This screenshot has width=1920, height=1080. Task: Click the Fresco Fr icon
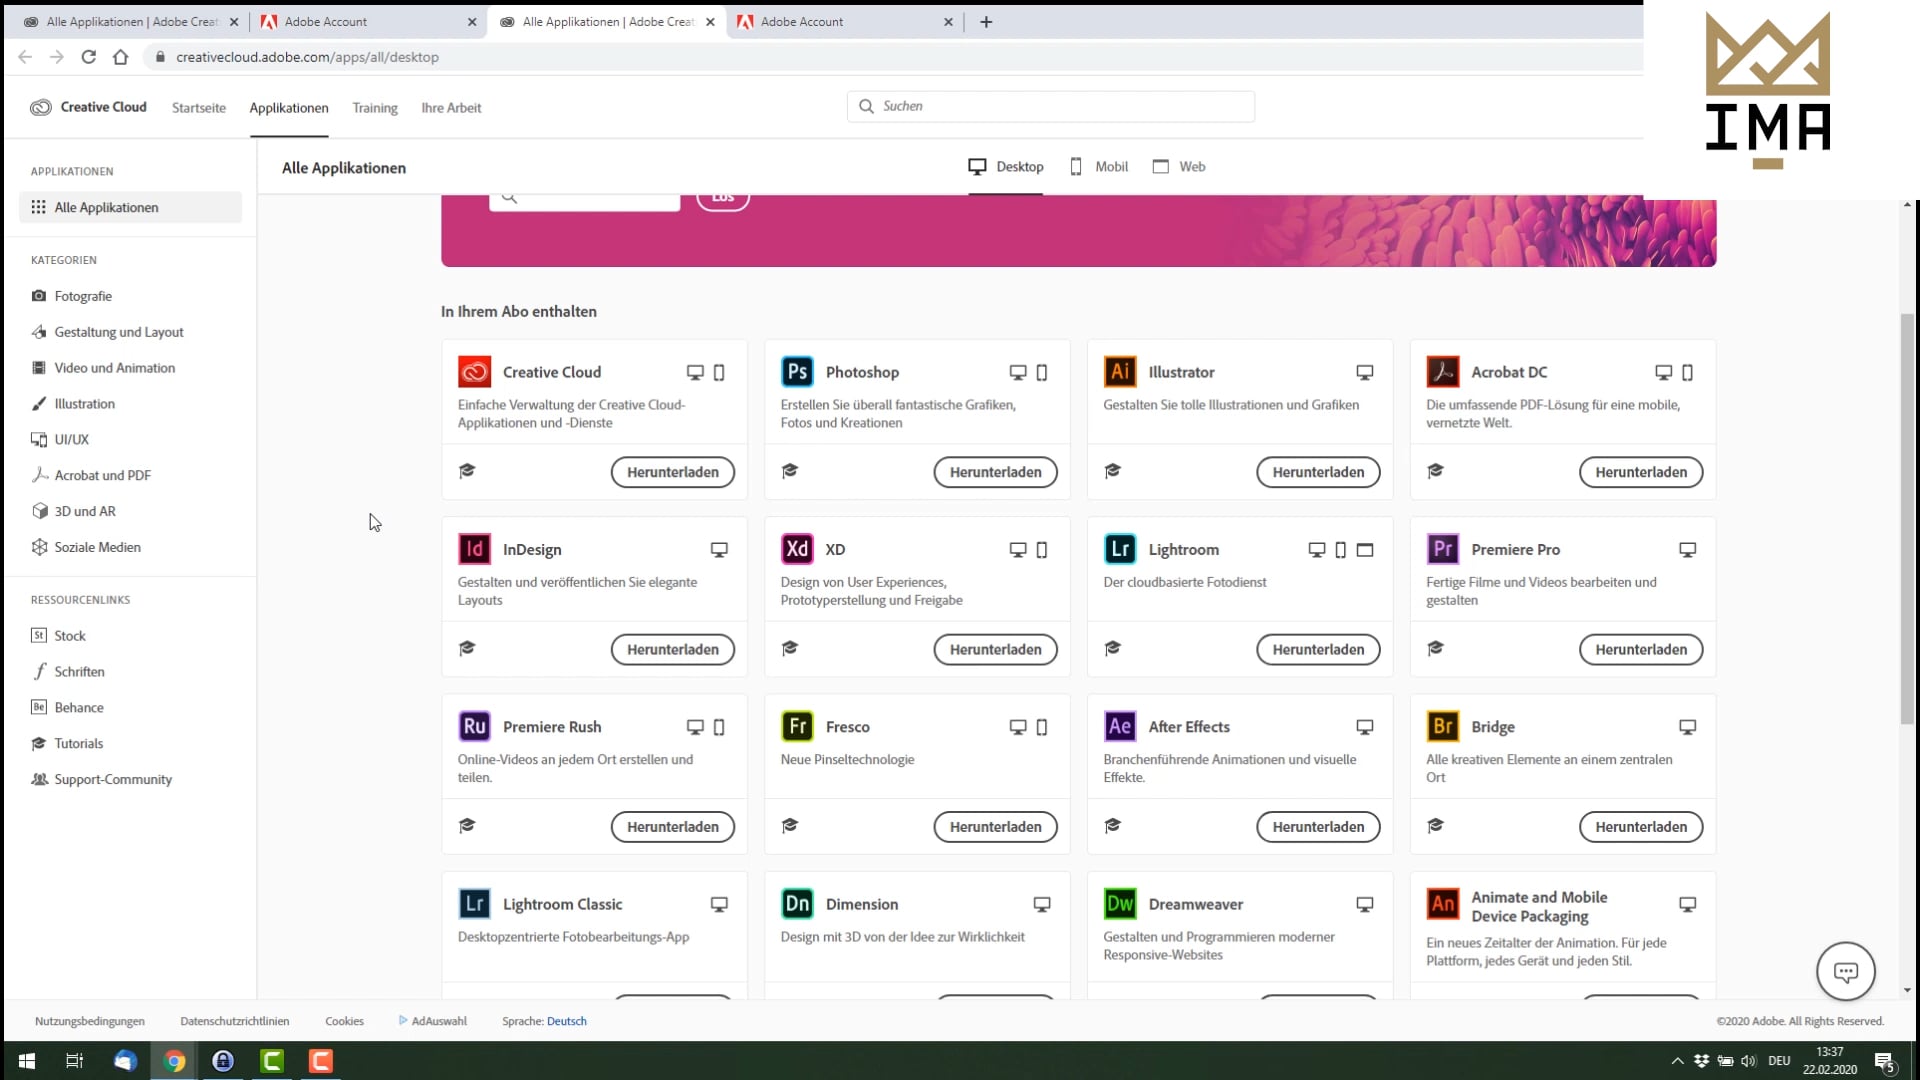pos(797,726)
